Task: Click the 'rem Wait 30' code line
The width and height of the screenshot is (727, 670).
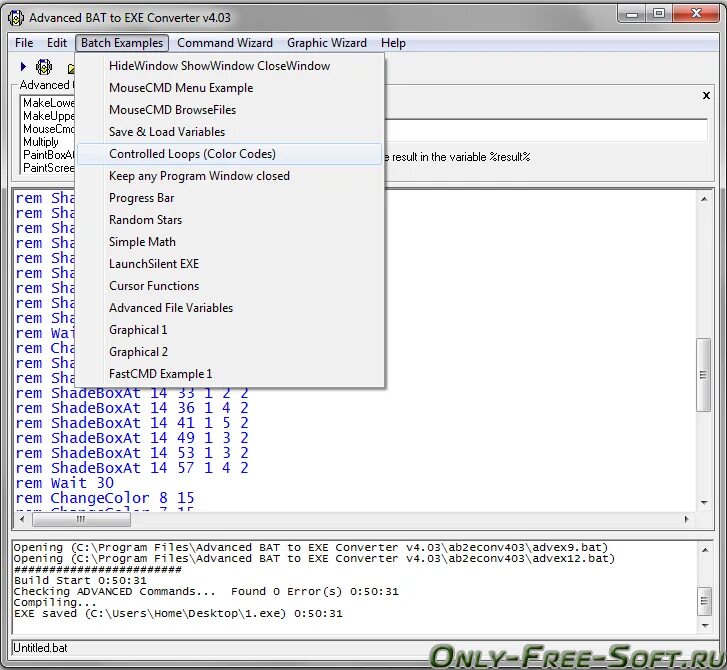Action: pos(64,483)
